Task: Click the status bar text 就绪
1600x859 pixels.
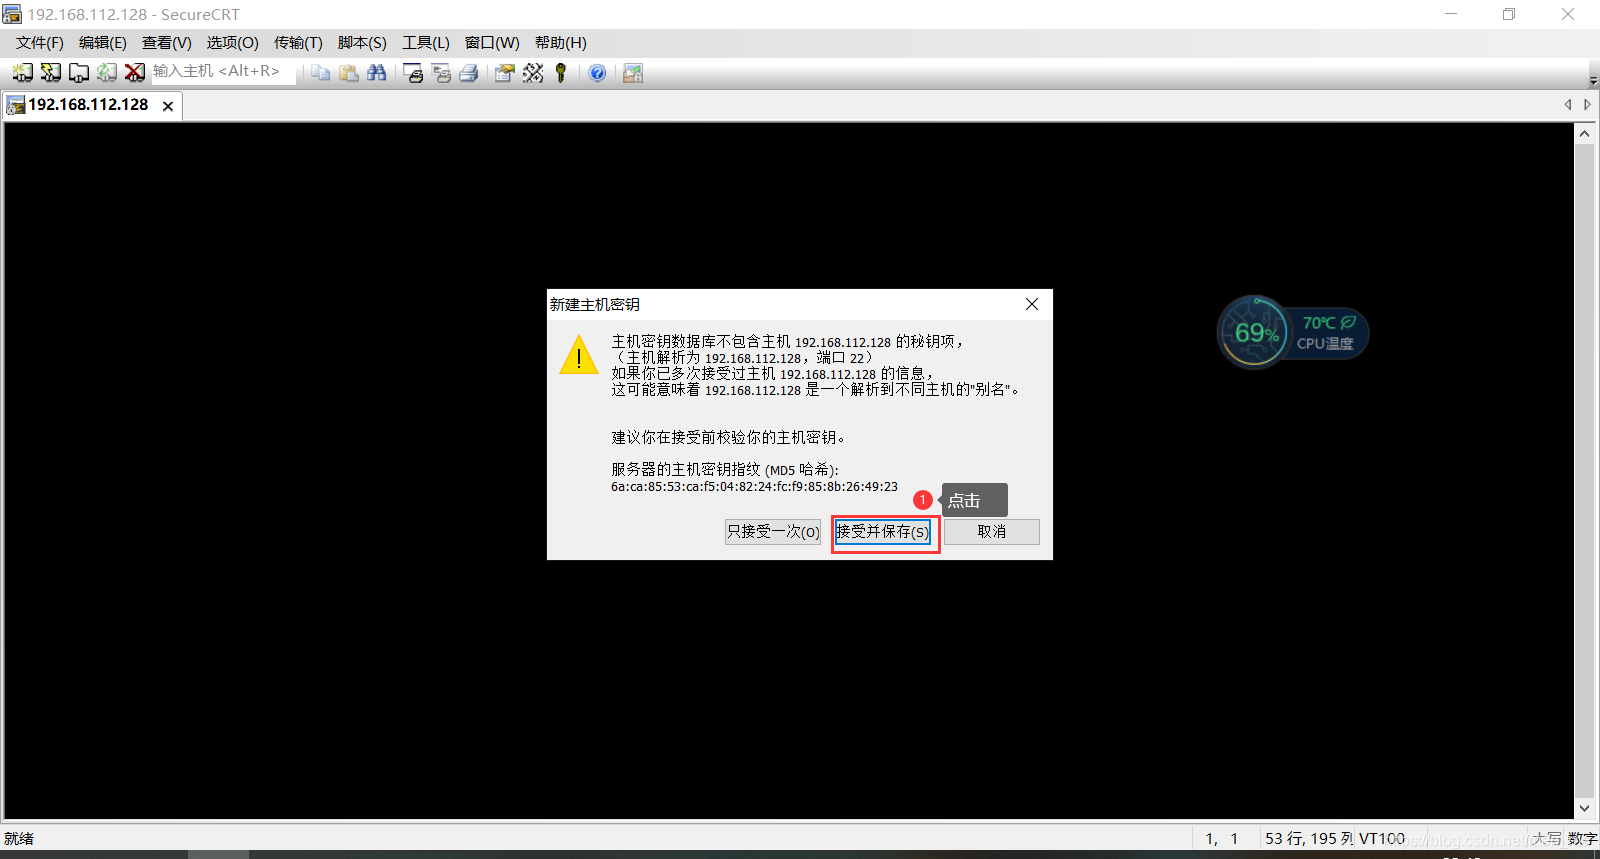Action: pyautogui.click(x=19, y=839)
